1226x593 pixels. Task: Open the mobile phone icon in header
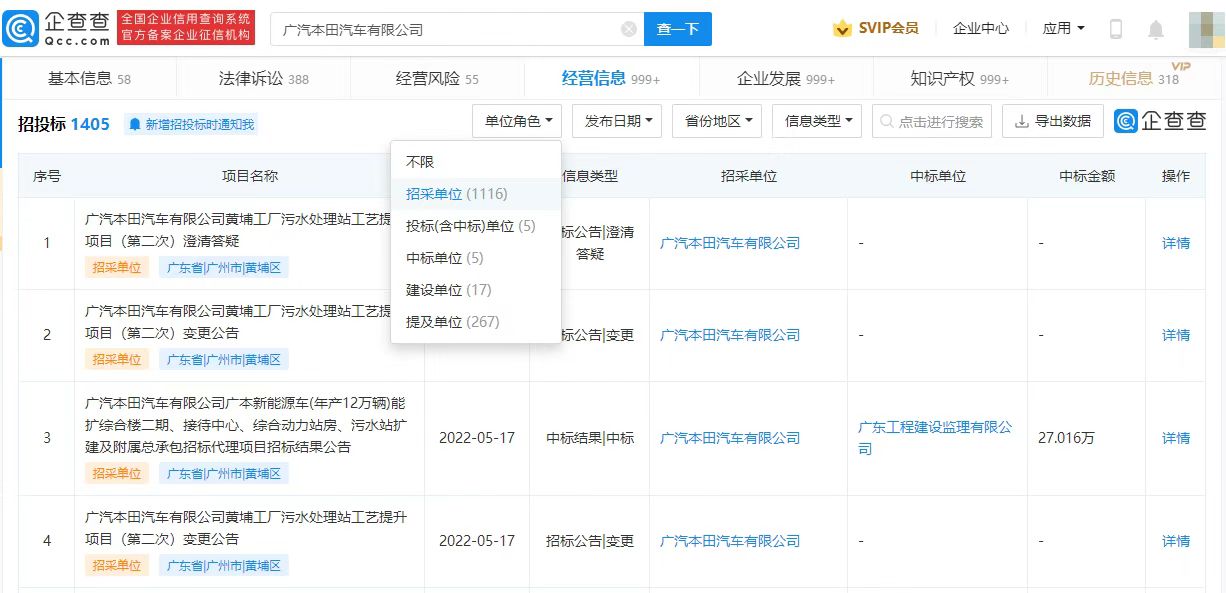point(1116,29)
